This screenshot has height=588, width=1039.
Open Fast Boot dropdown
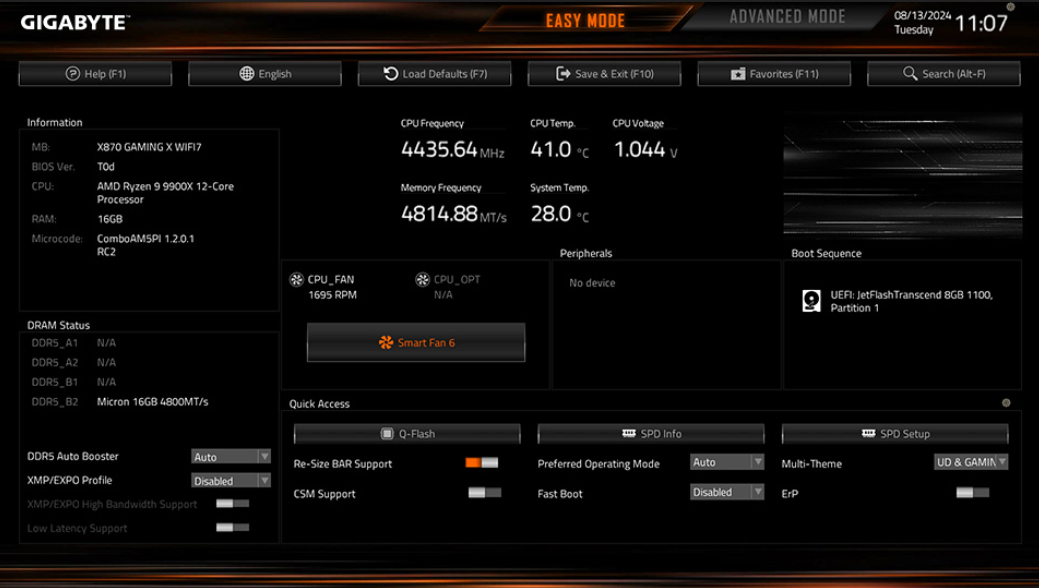(x=727, y=492)
